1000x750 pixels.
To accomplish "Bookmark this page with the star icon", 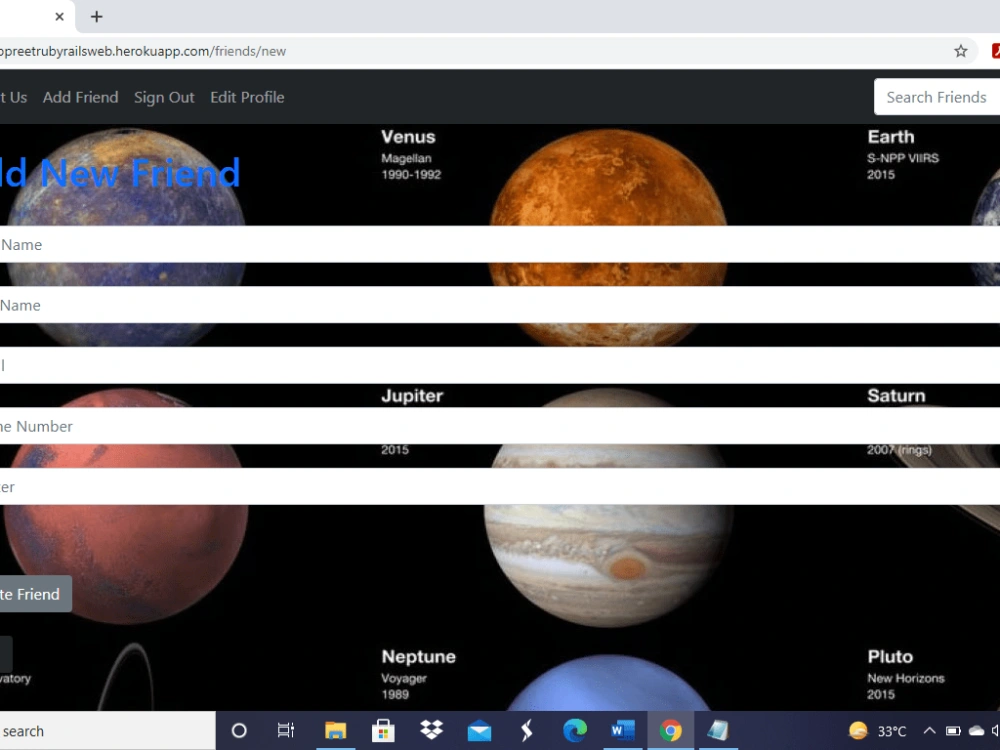I will (960, 51).
